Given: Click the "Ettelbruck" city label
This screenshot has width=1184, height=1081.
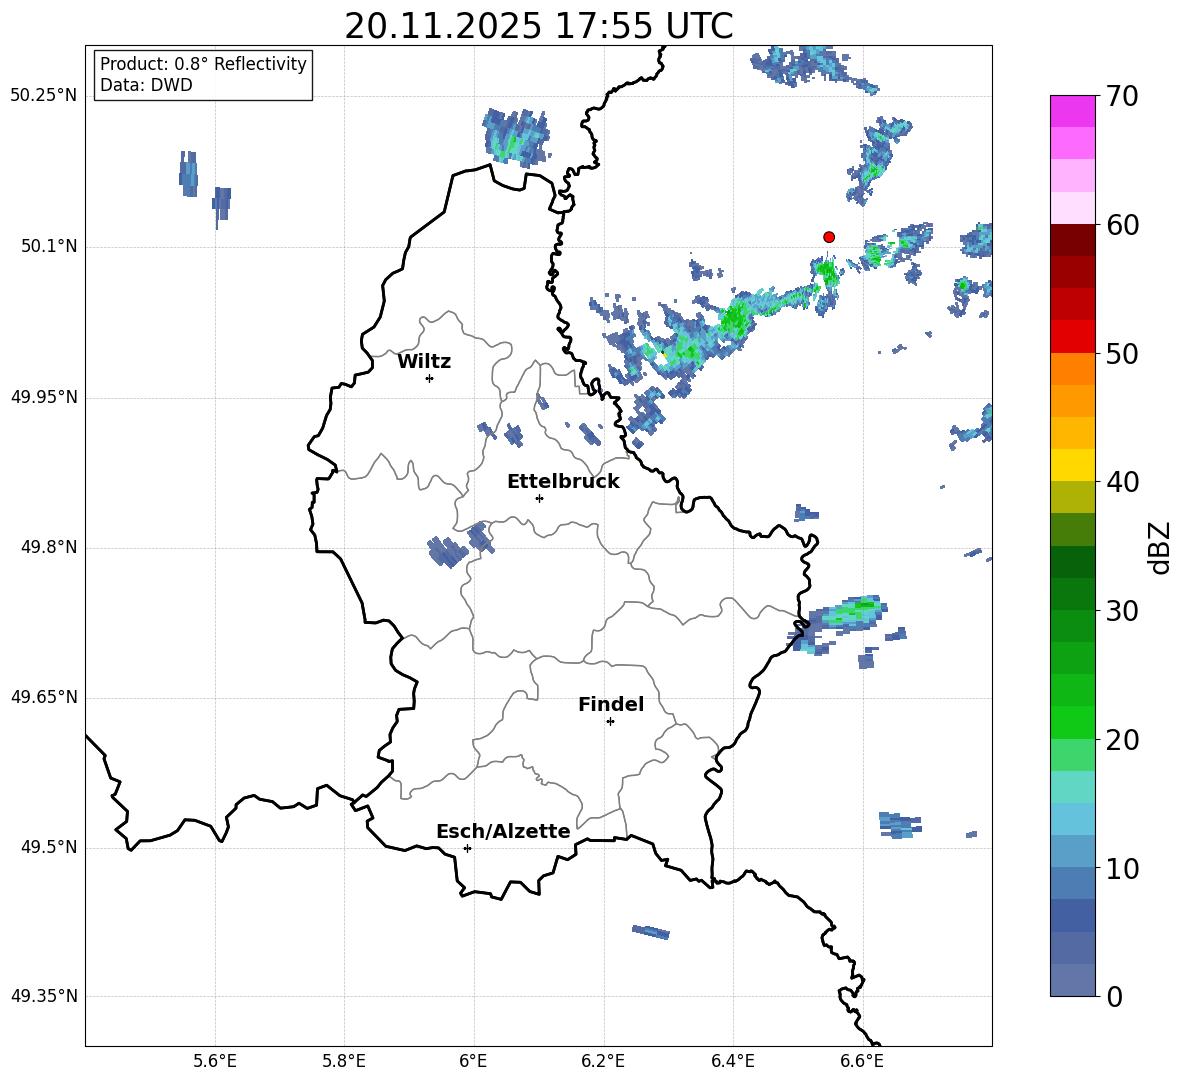Looking at the screenshot, I should click(x=563, y=482).
